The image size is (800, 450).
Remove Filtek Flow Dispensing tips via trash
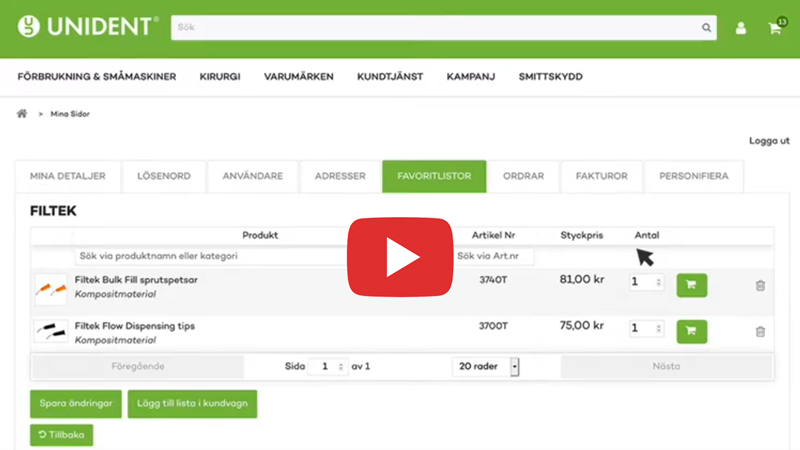tap(760, 331)
